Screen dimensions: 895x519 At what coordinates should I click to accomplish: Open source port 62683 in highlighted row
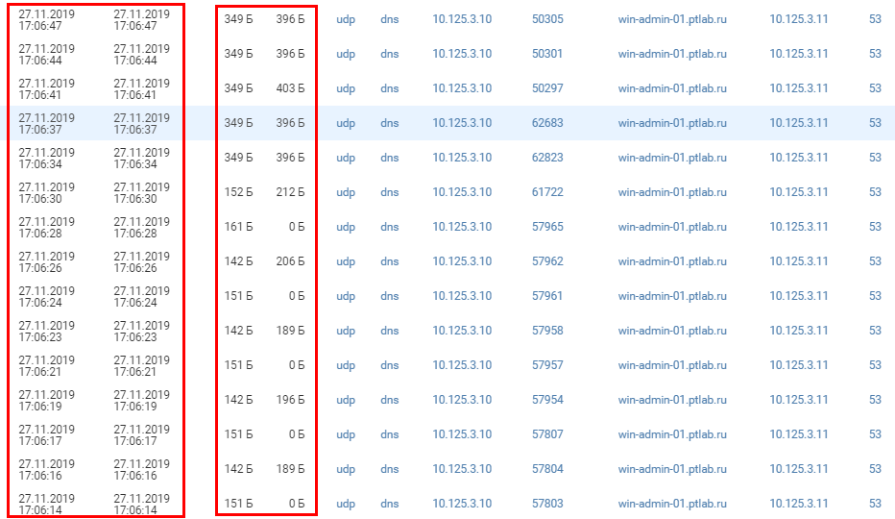click(547, 123)
